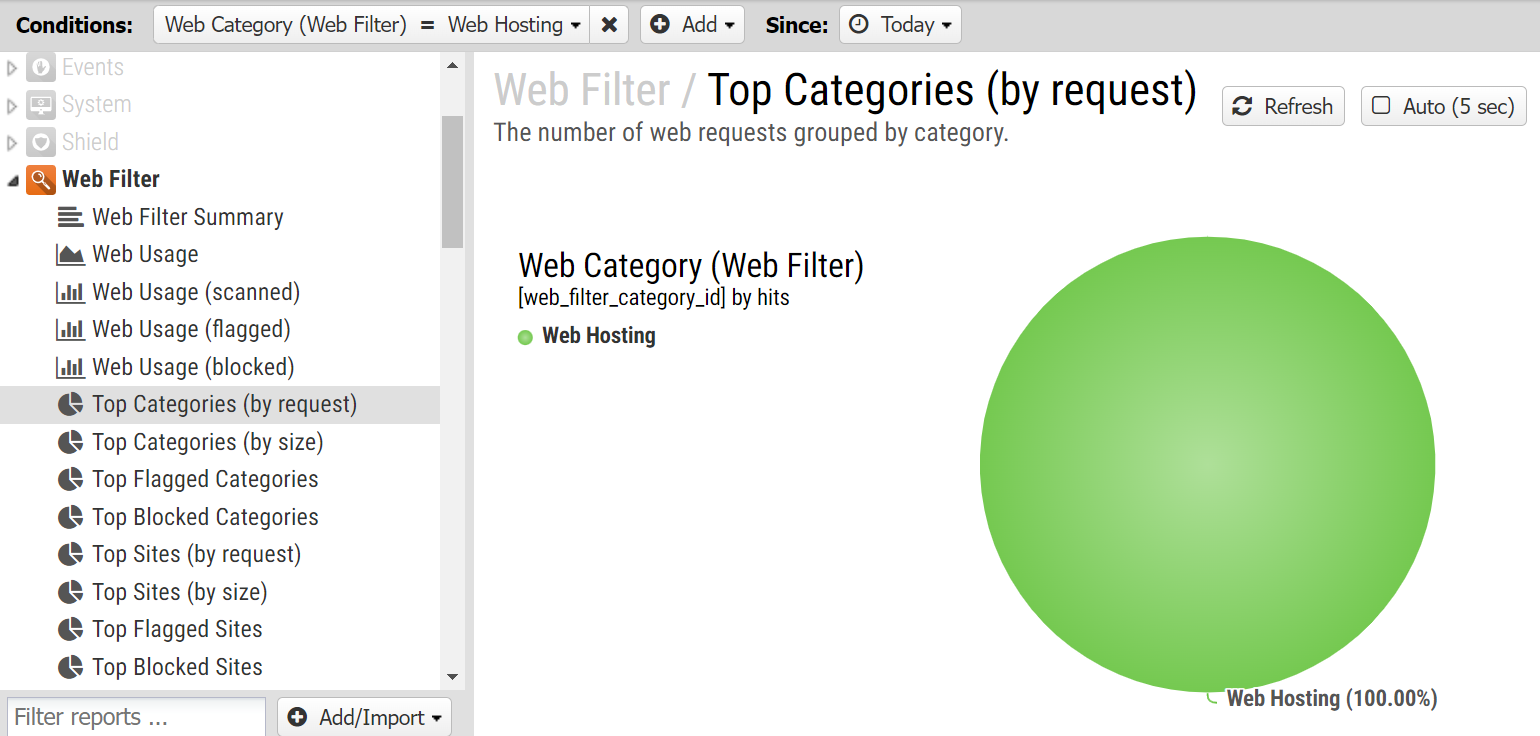Click the Web Filter Summary lines icon
Screen dimensions: 1540x736
[70, 217]
